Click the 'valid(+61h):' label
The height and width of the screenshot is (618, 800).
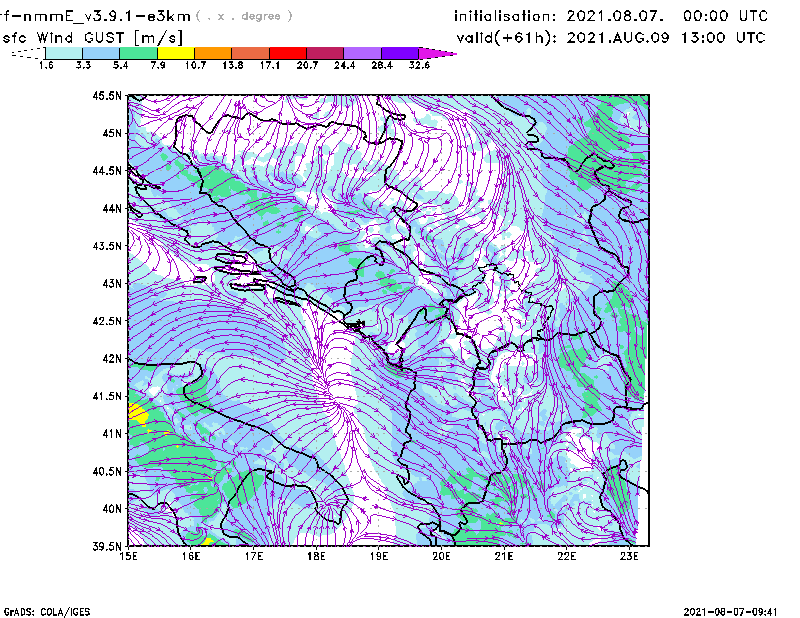pos(507,38)
